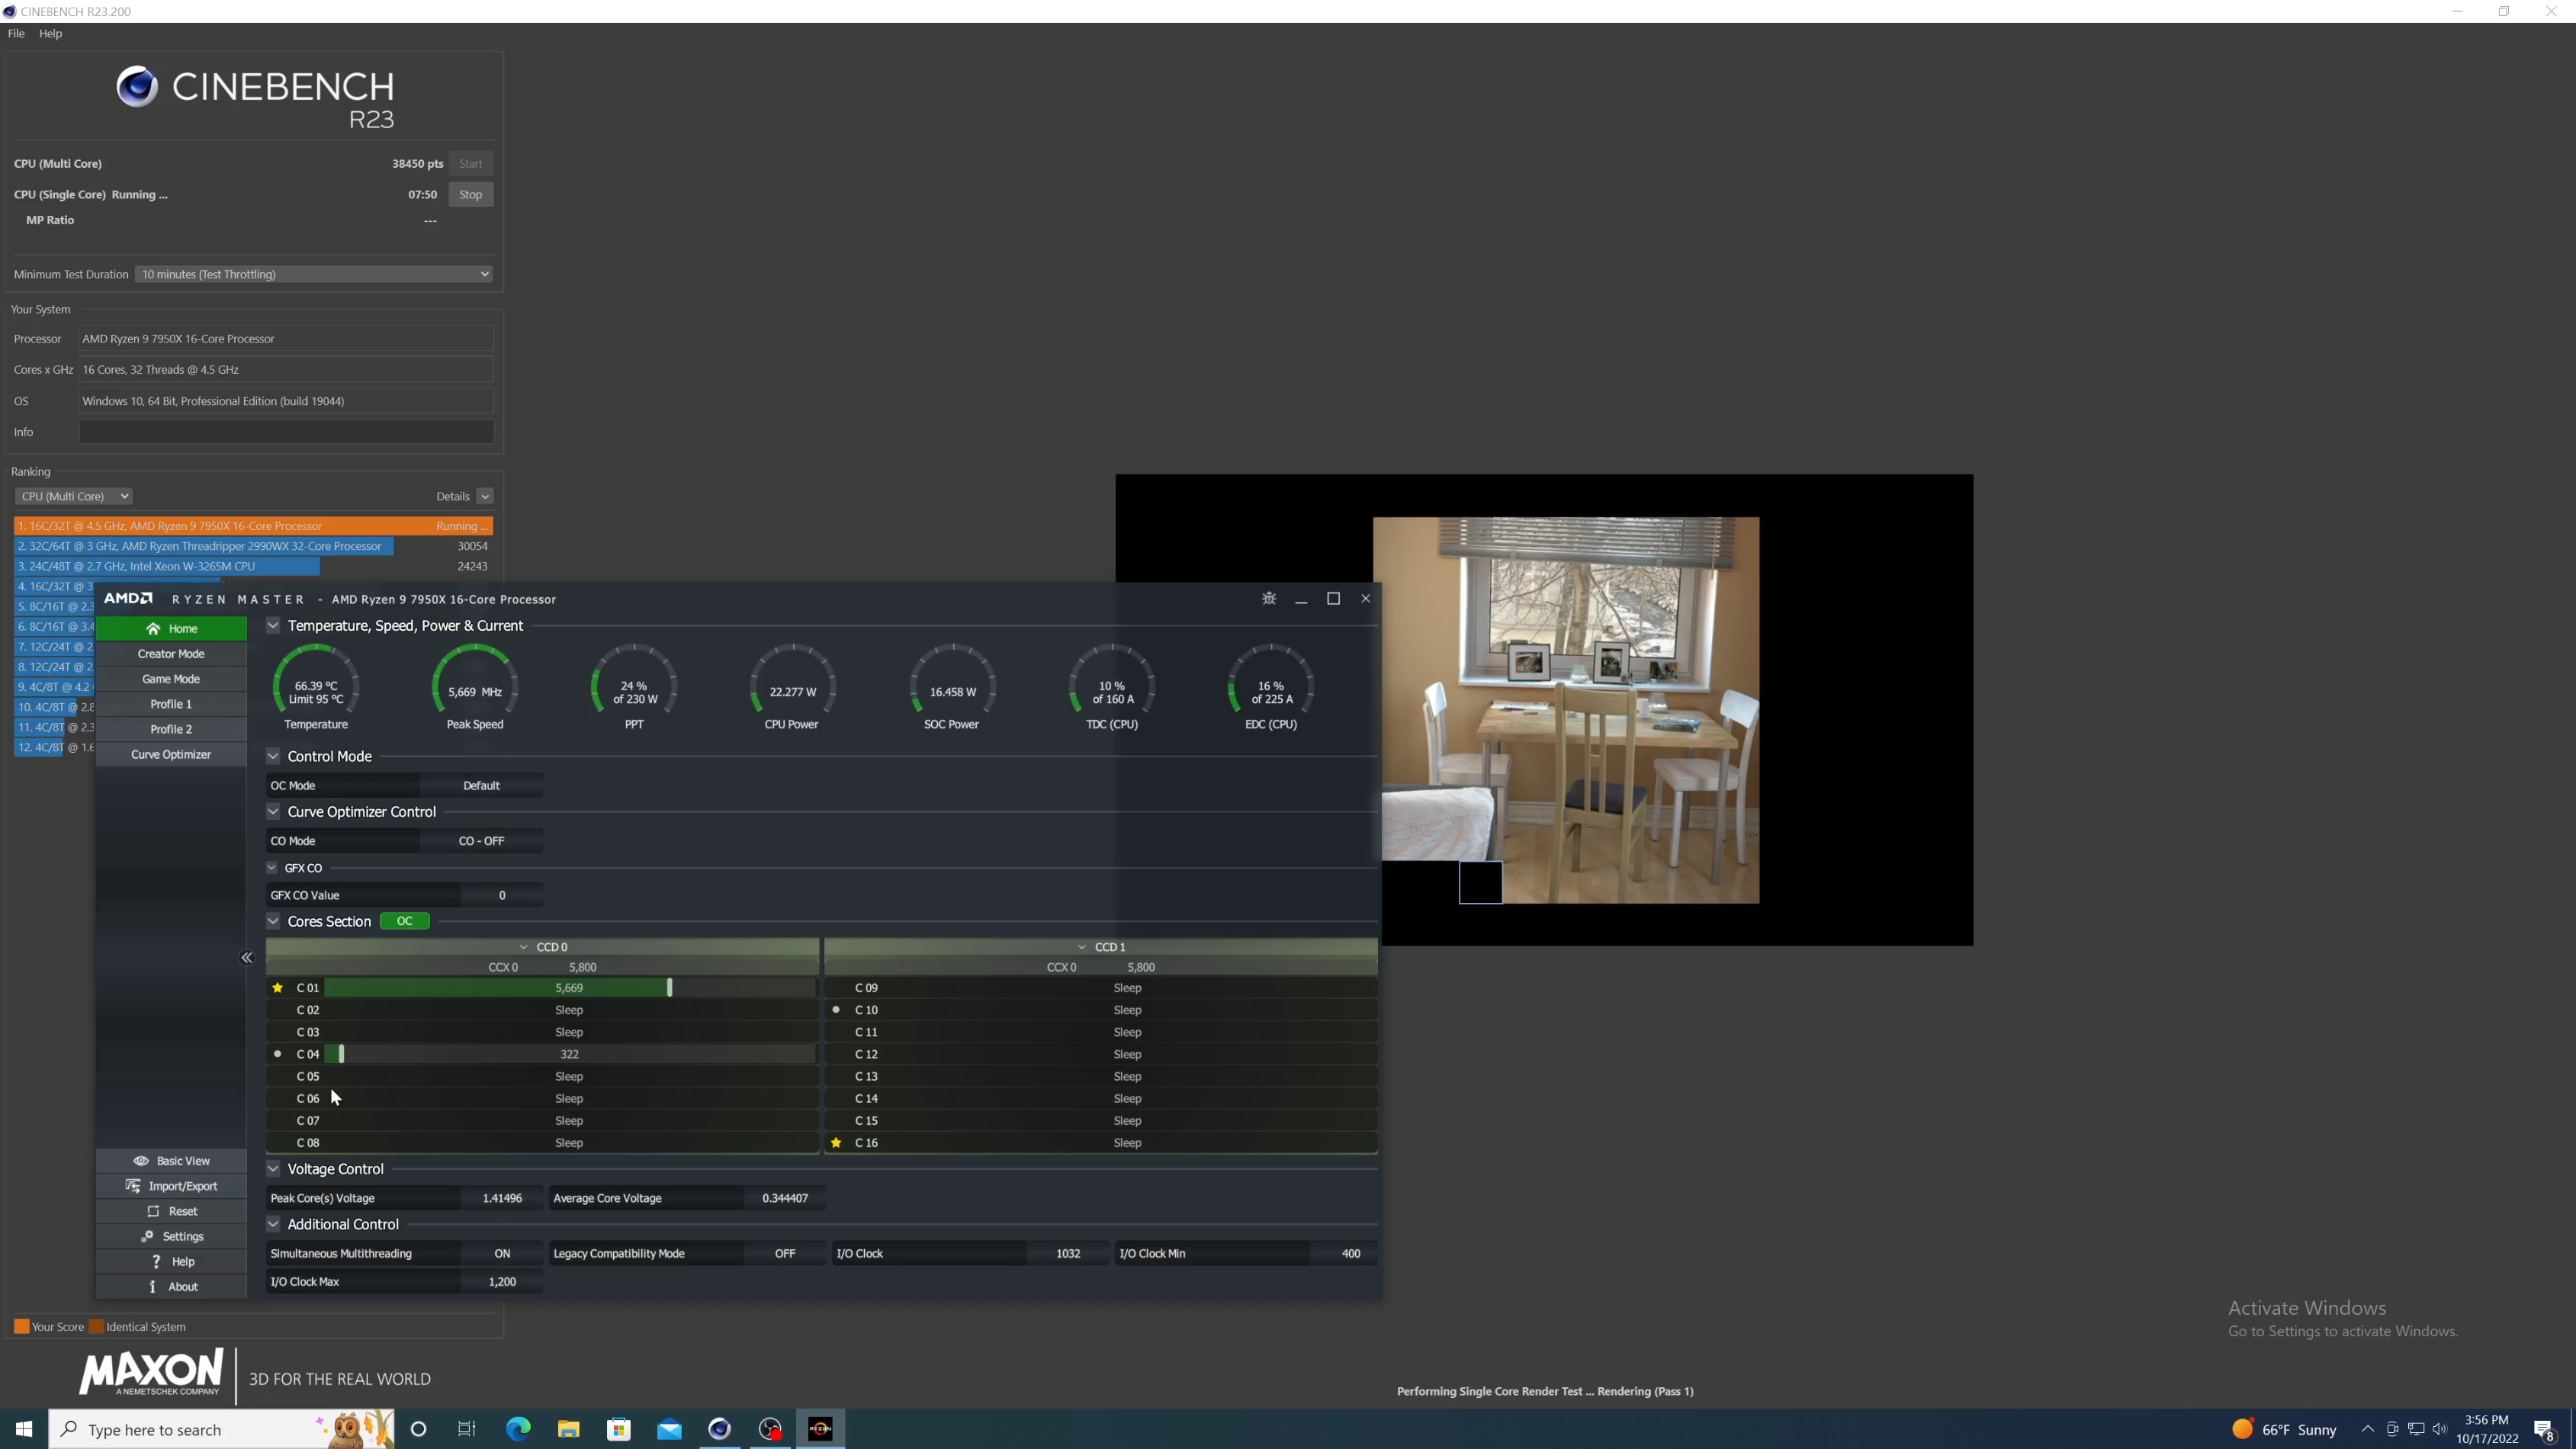
Task: Collapse the Additional Control section
Action: coord(273,1224)
